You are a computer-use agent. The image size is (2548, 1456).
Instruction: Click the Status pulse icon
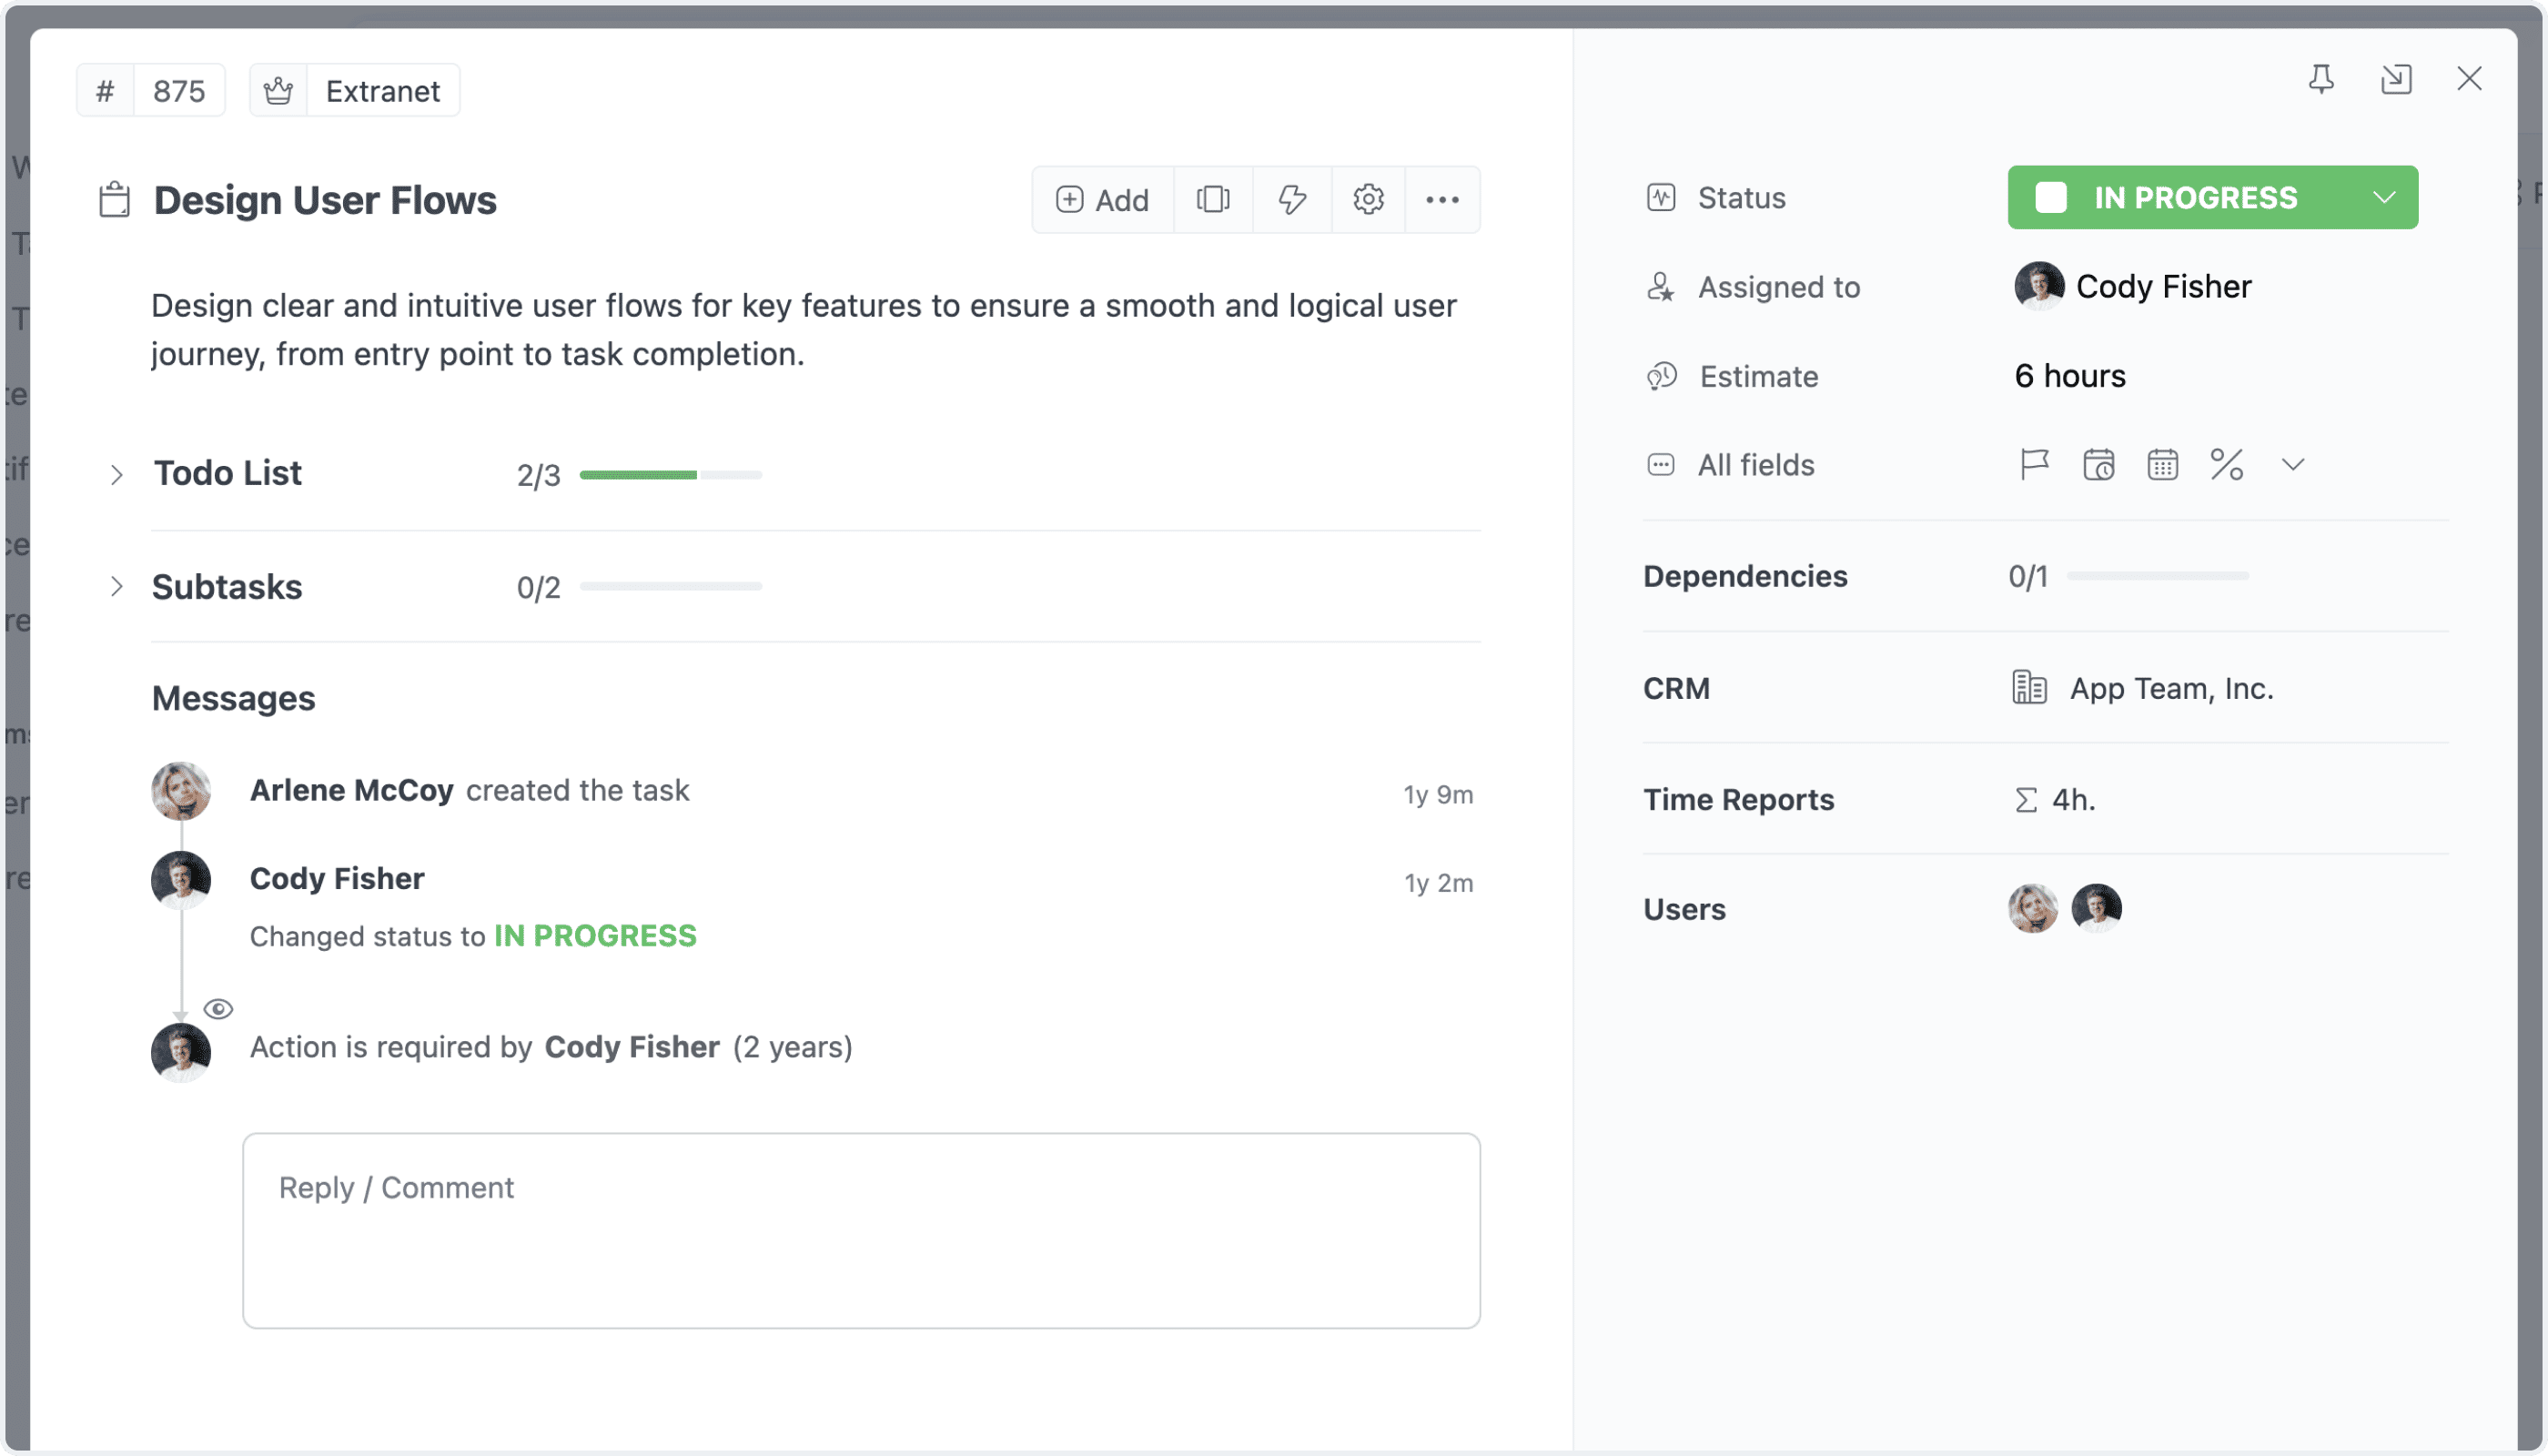point(1661,198)
